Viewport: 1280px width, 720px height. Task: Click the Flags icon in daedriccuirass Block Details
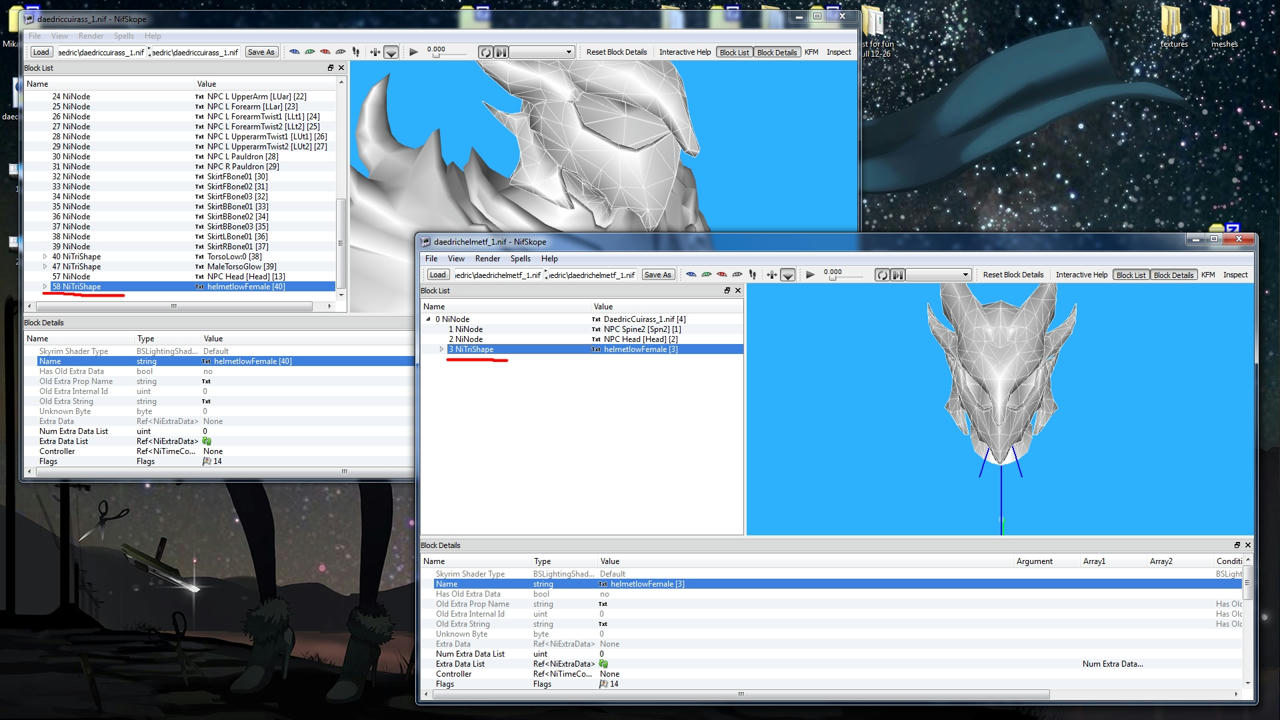pyautogui.click(x=206, y=461)
